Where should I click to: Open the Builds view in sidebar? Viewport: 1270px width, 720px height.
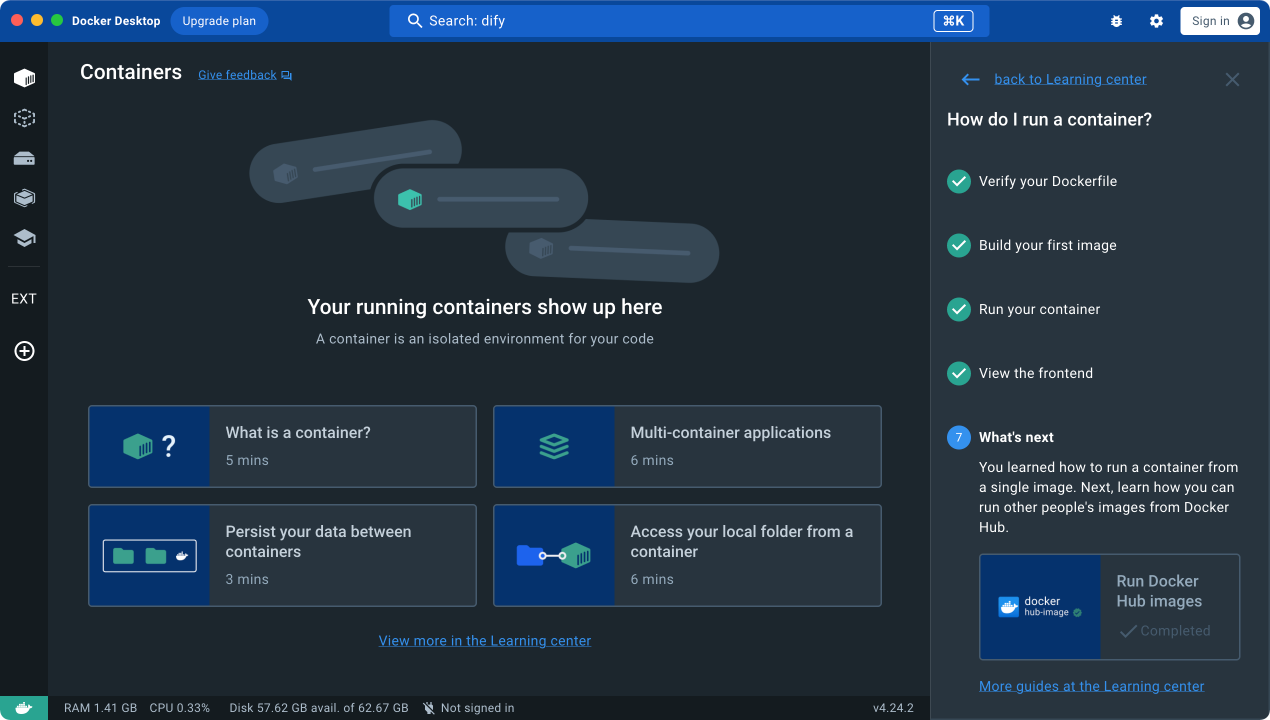(24, 198)
